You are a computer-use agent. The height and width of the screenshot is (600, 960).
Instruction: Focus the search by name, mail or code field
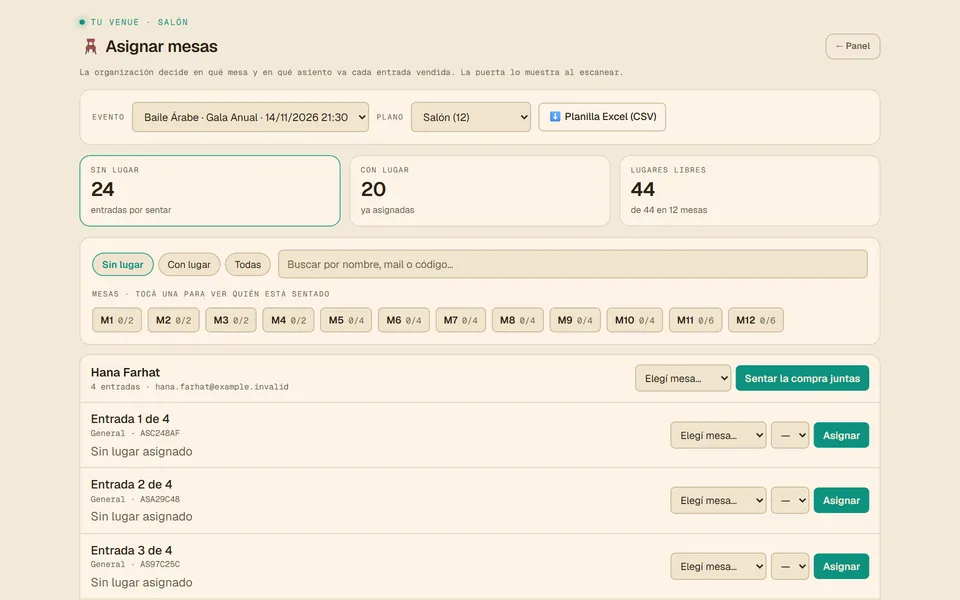[x=572, y=264]
